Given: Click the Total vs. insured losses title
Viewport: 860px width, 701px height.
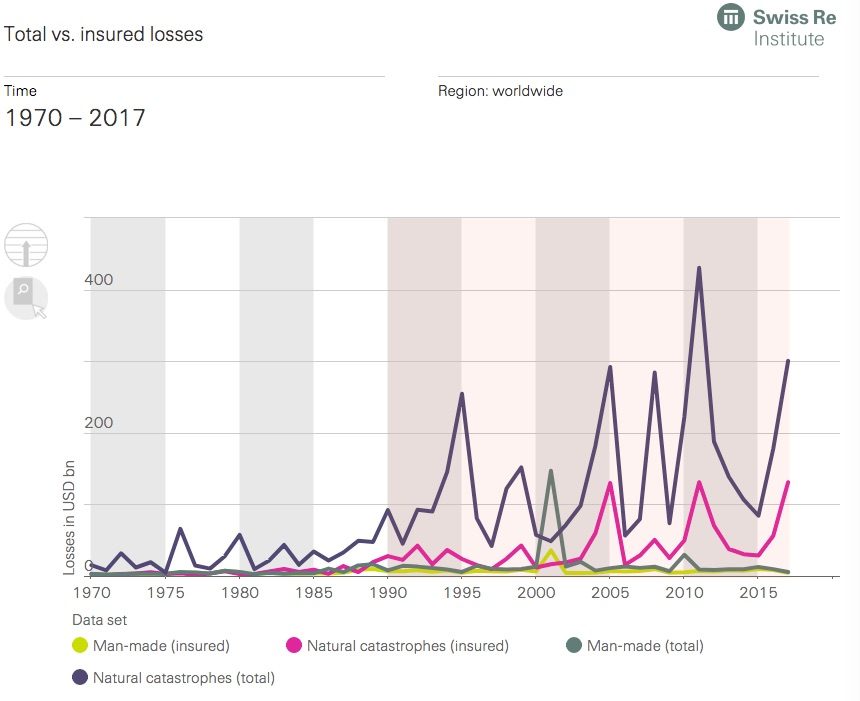Looking at the screenshot, I should 104,34.
